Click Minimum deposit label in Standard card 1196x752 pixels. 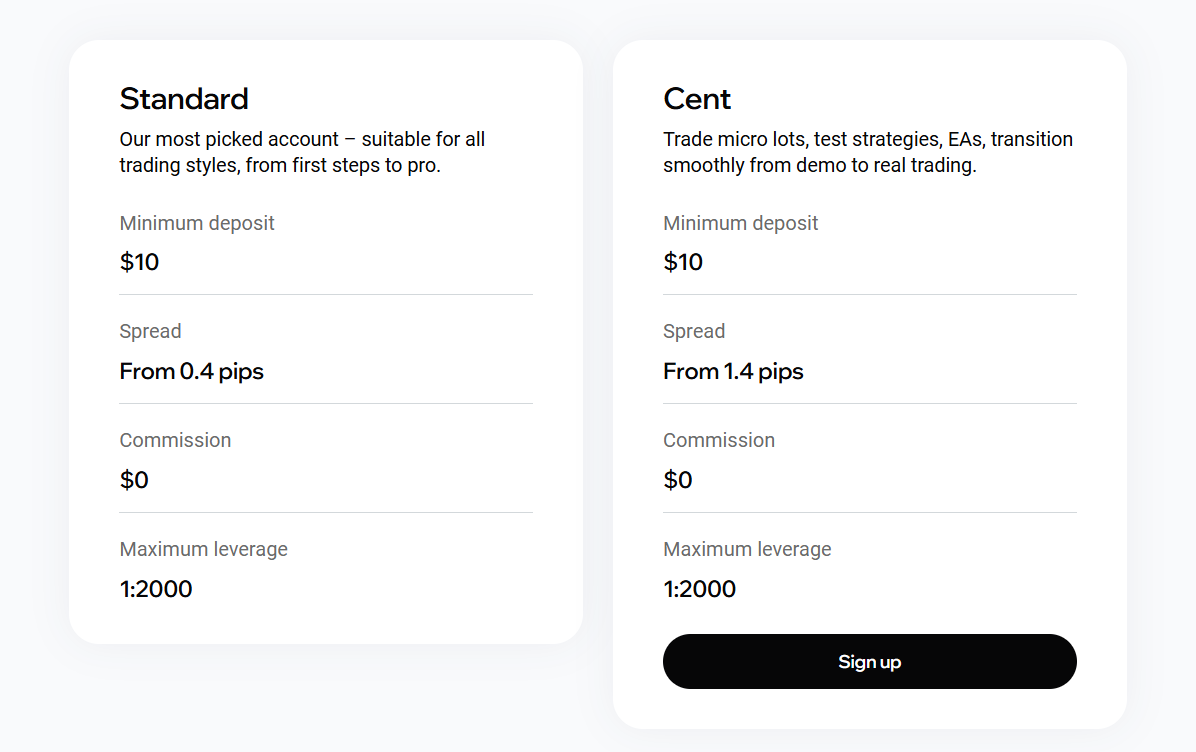197,223
